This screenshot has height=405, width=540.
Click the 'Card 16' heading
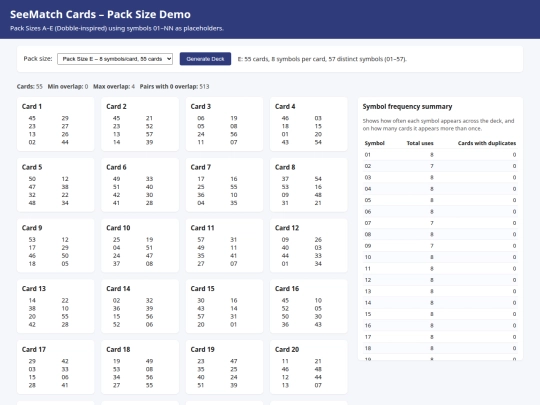click(x=287, y=289)
